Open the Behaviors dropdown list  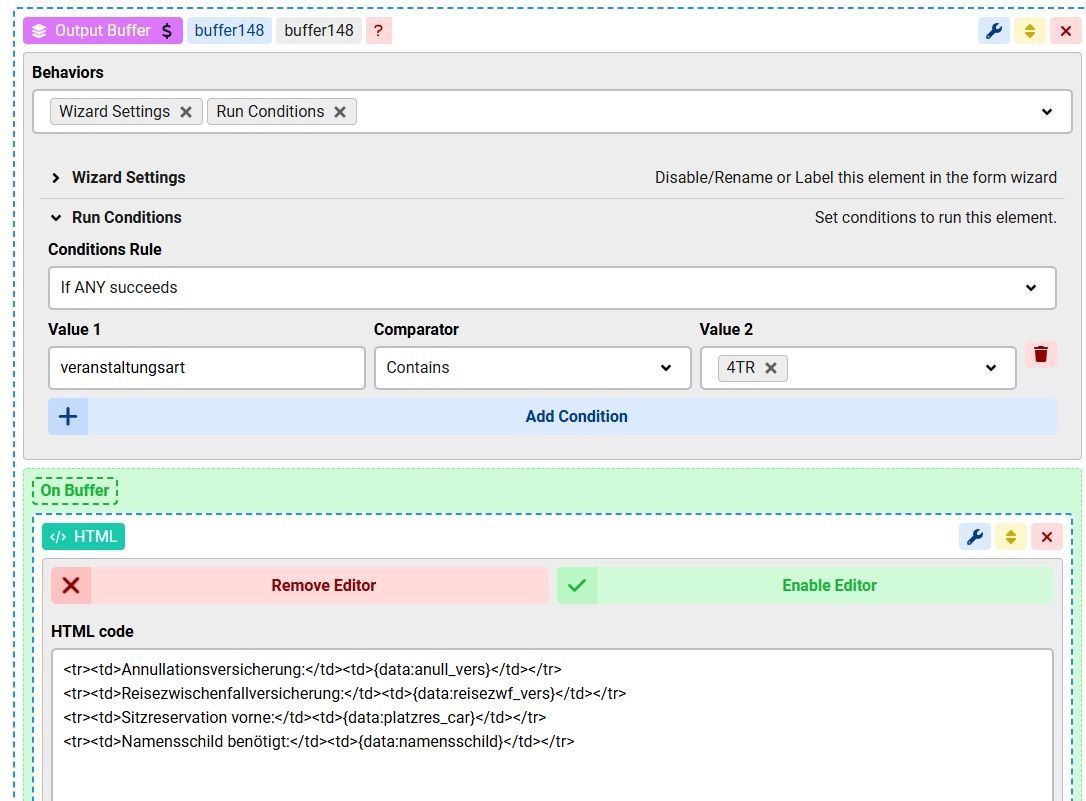point(1046,112)
